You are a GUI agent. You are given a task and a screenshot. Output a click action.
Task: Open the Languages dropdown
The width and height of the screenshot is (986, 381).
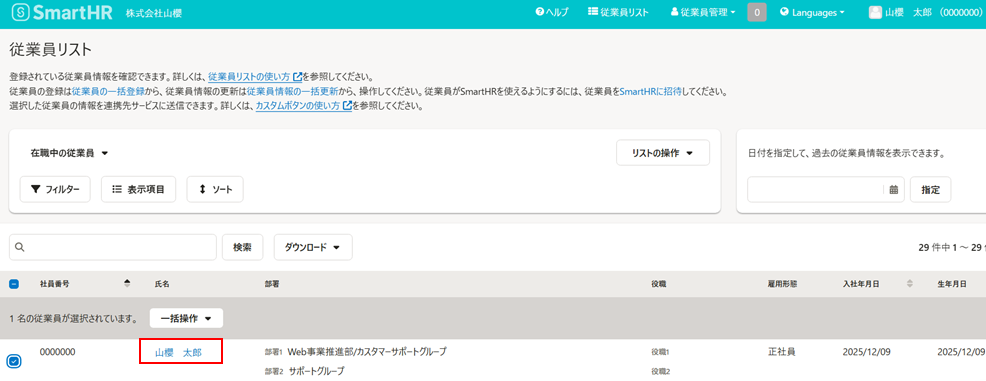tap(812, 13)
